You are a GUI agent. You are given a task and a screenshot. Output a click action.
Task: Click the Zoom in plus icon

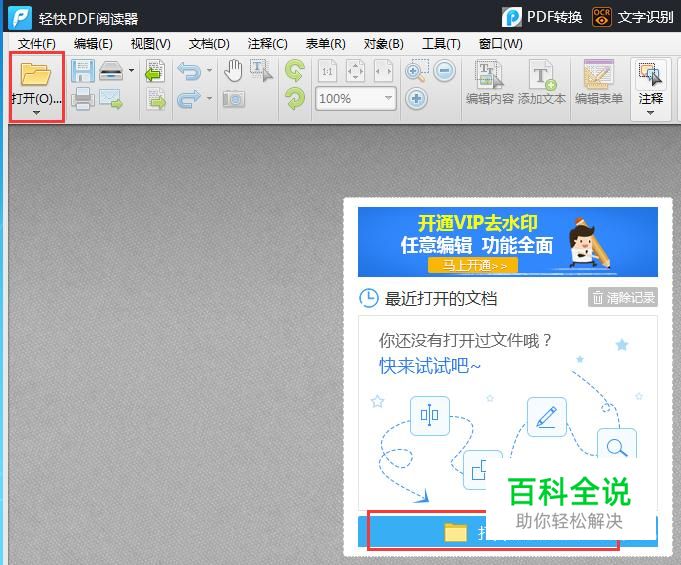tap(416, 99)
